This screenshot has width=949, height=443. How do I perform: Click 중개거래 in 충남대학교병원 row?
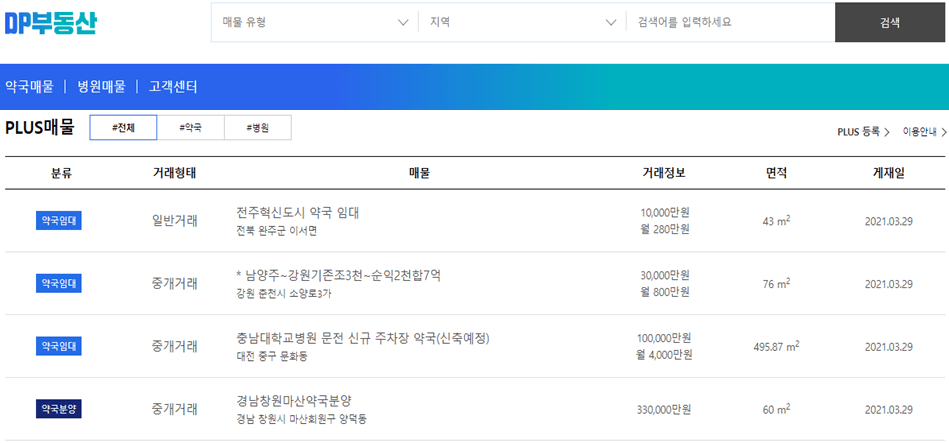(x=174, y=347)
